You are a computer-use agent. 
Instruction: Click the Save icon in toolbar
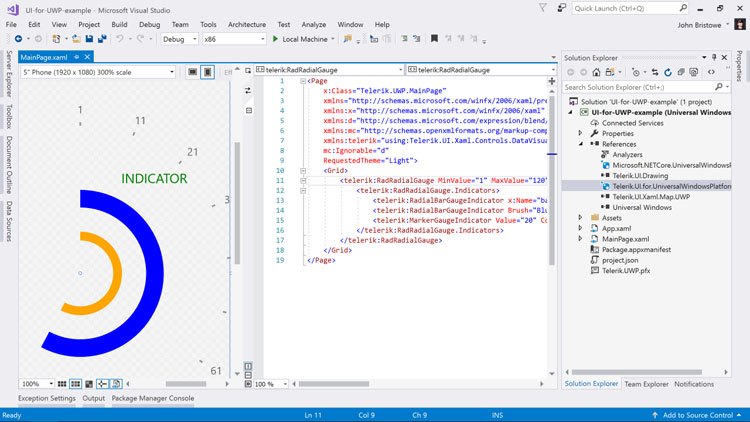89,39
